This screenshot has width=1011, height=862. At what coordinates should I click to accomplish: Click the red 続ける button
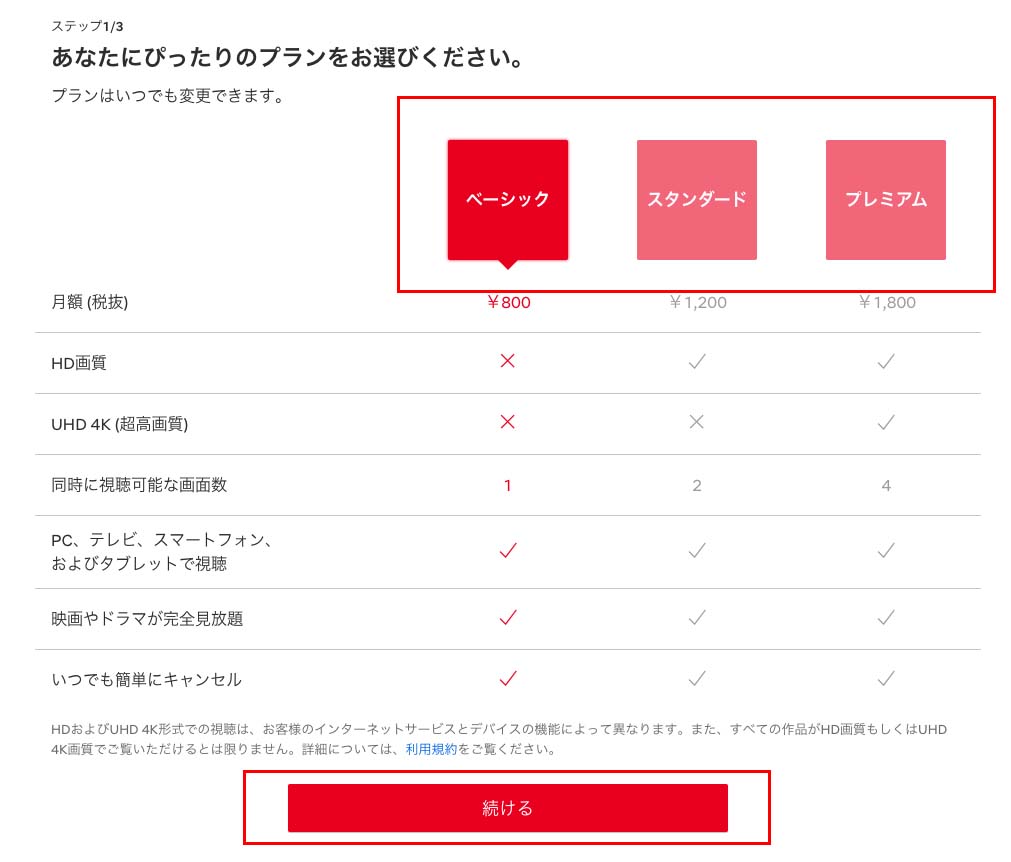point(507,807)
